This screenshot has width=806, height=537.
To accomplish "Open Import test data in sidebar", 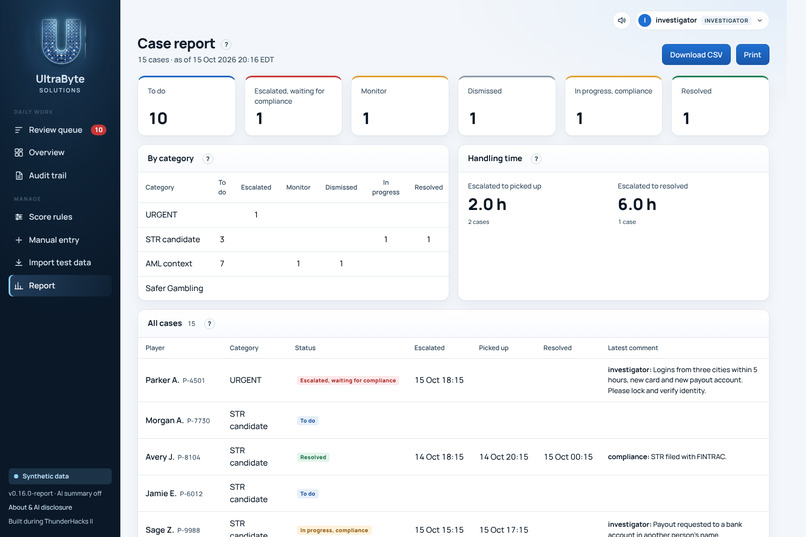I will point(60,263).
